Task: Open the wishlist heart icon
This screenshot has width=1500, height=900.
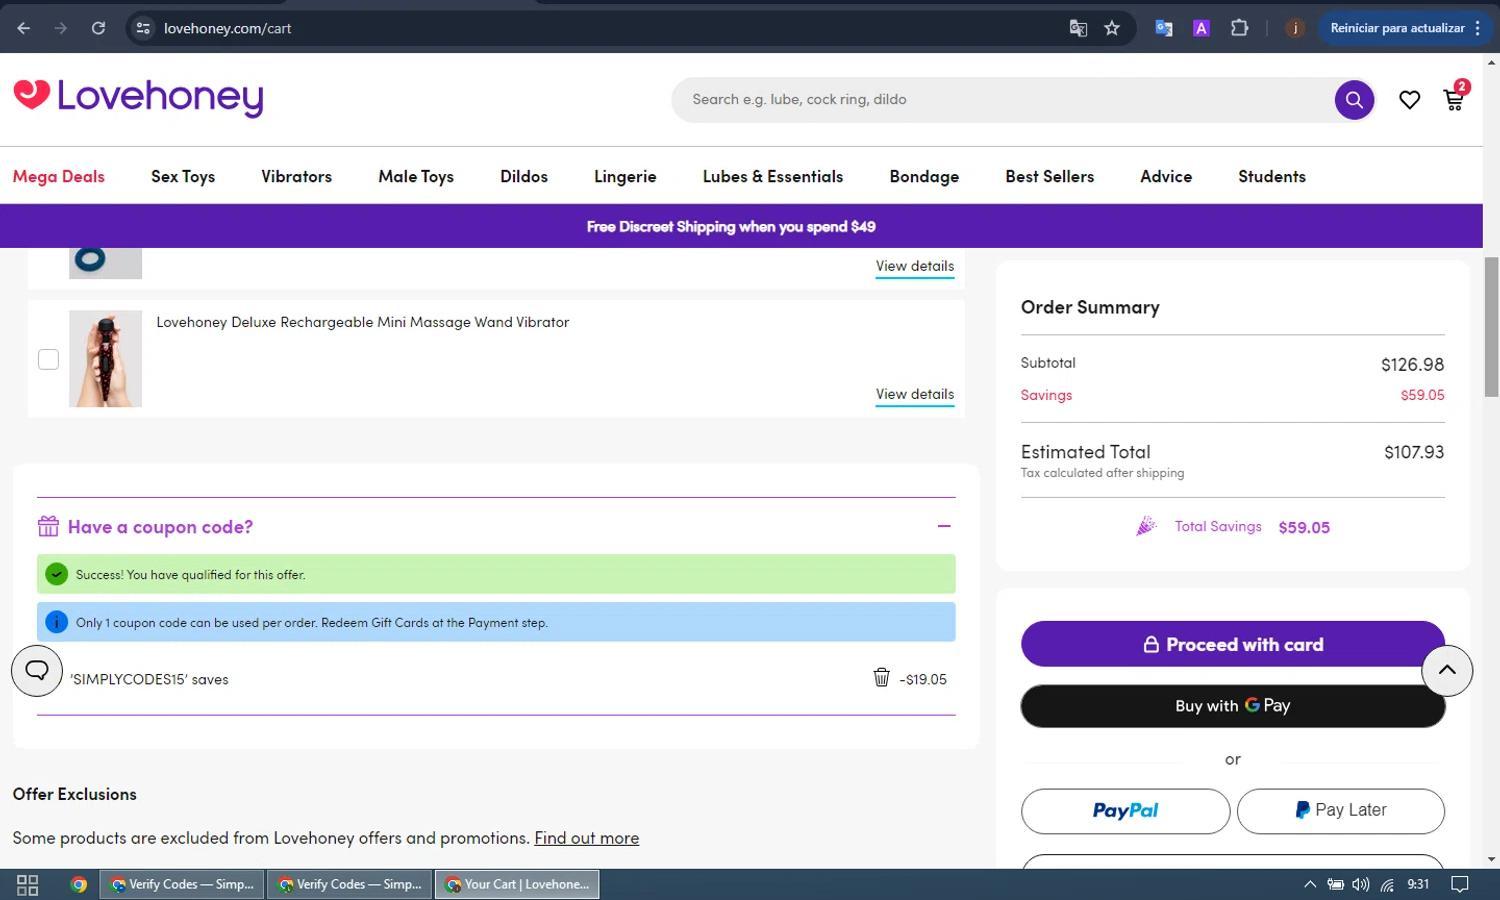Action: (1409, 100)
